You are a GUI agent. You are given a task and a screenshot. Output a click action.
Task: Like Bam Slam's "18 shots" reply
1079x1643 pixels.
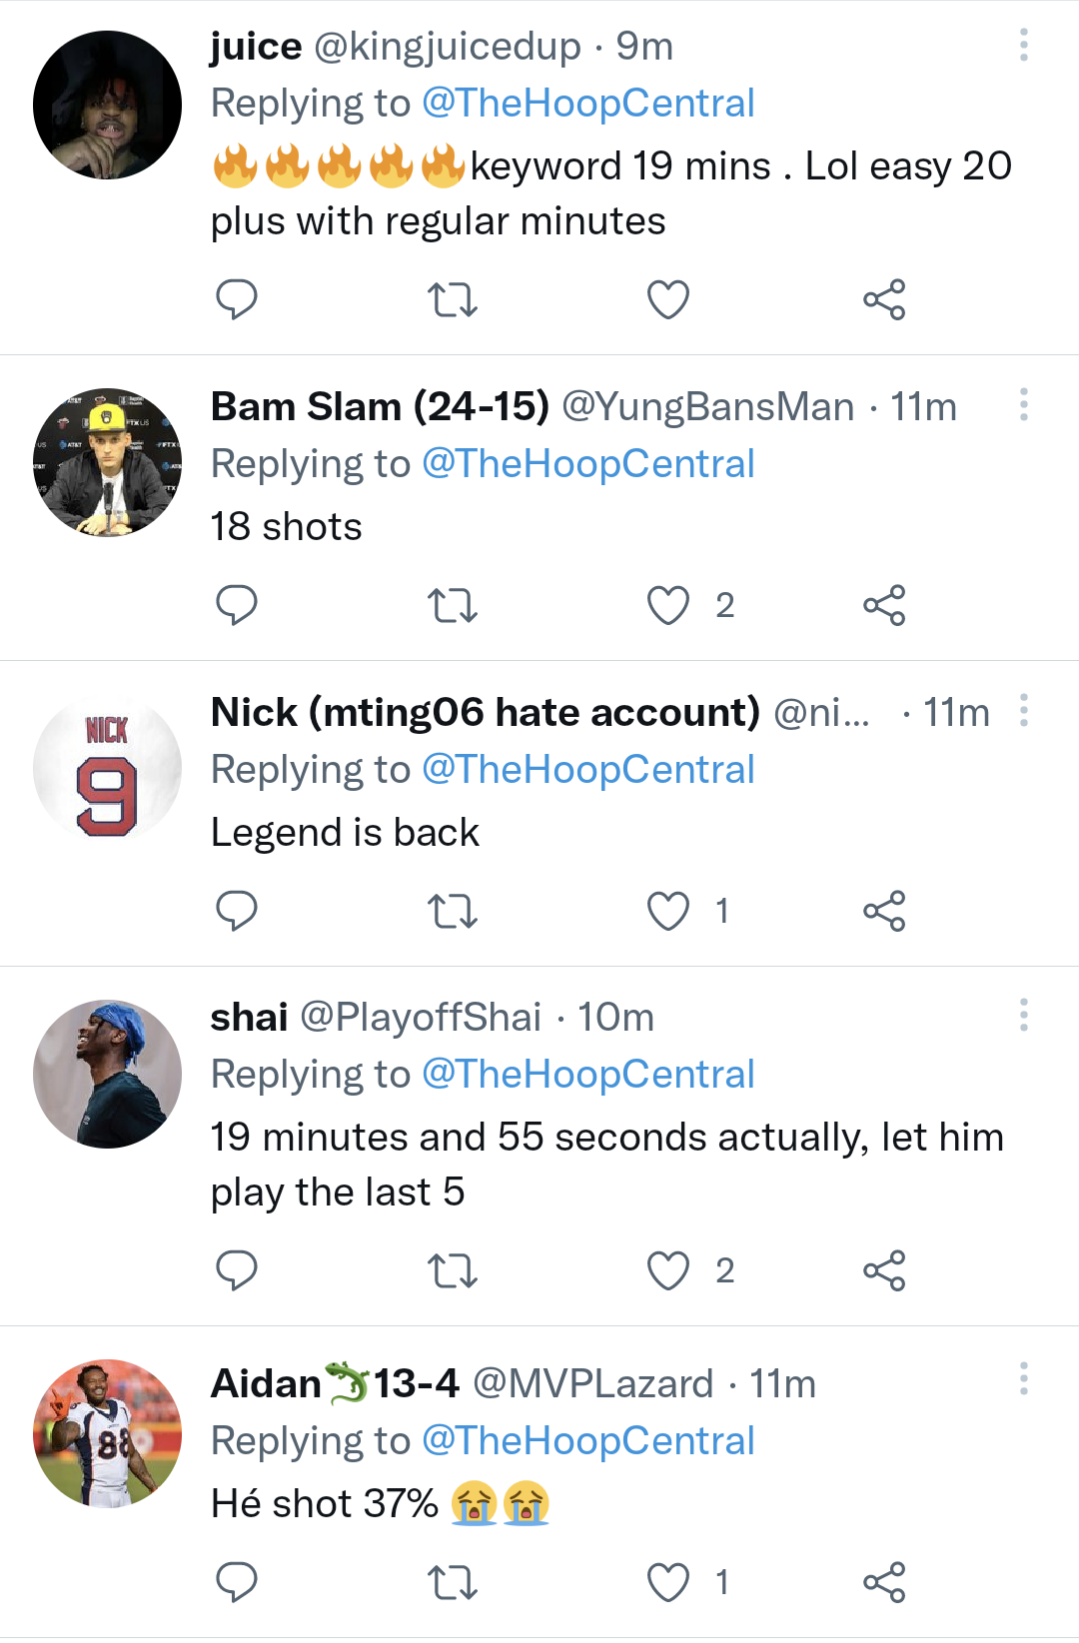point(667,604)
